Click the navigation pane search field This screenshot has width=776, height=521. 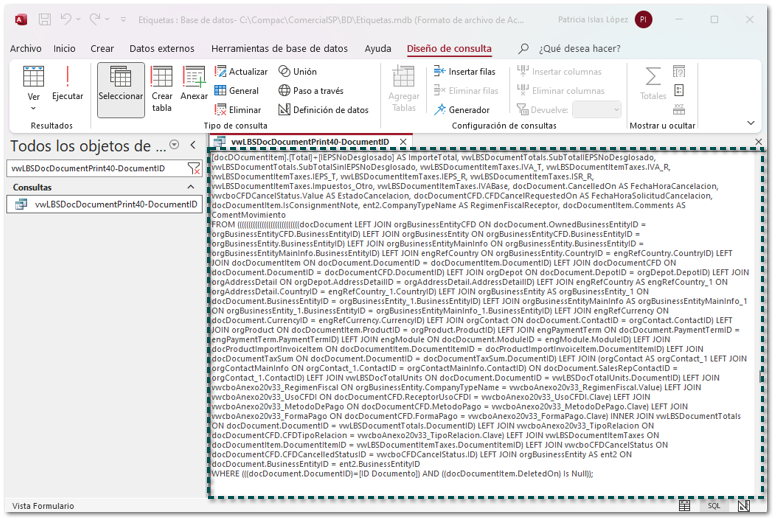(95, 168)
